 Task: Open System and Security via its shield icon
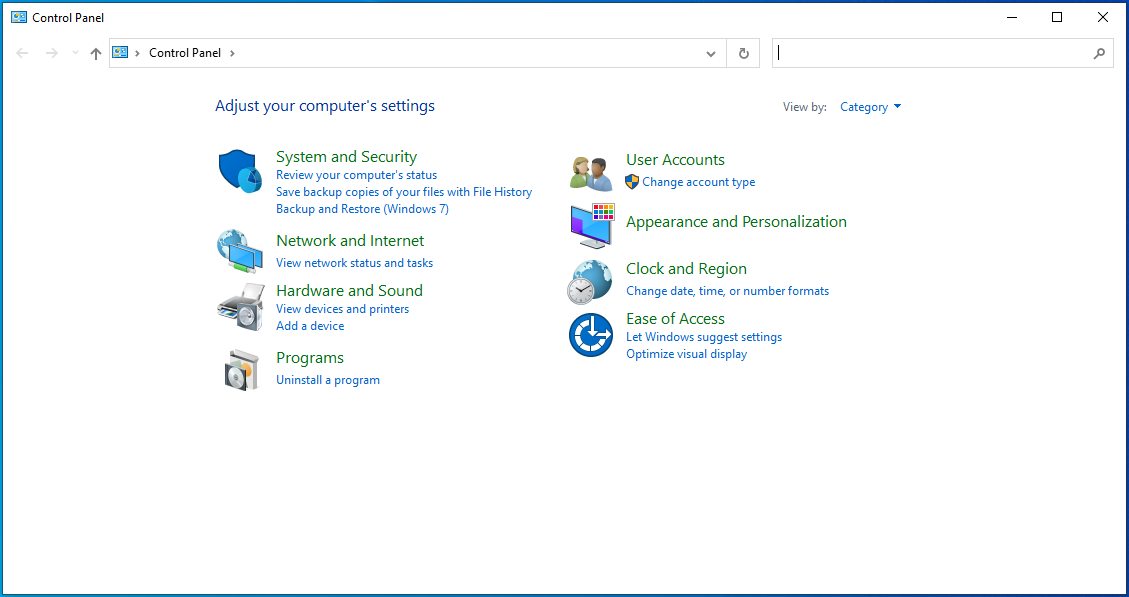click(x=239, y=171)
